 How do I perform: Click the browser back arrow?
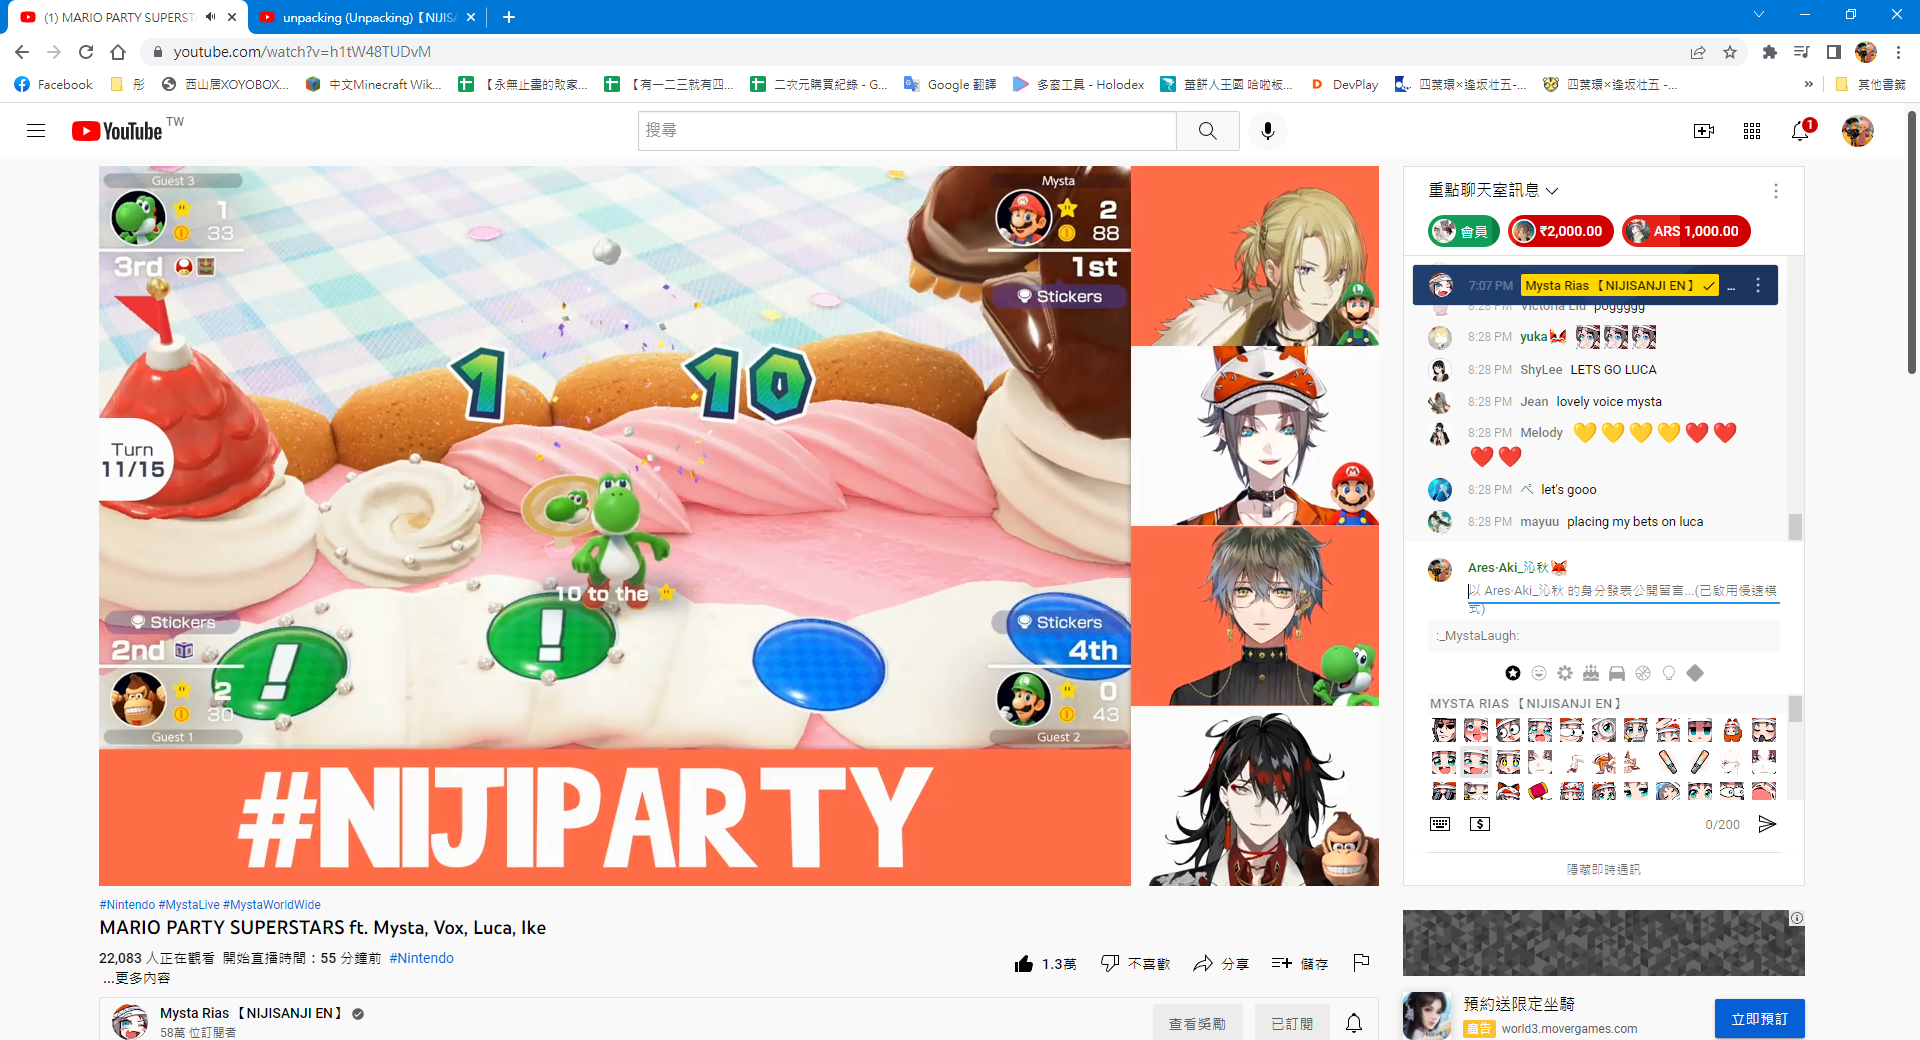[22, 52]
